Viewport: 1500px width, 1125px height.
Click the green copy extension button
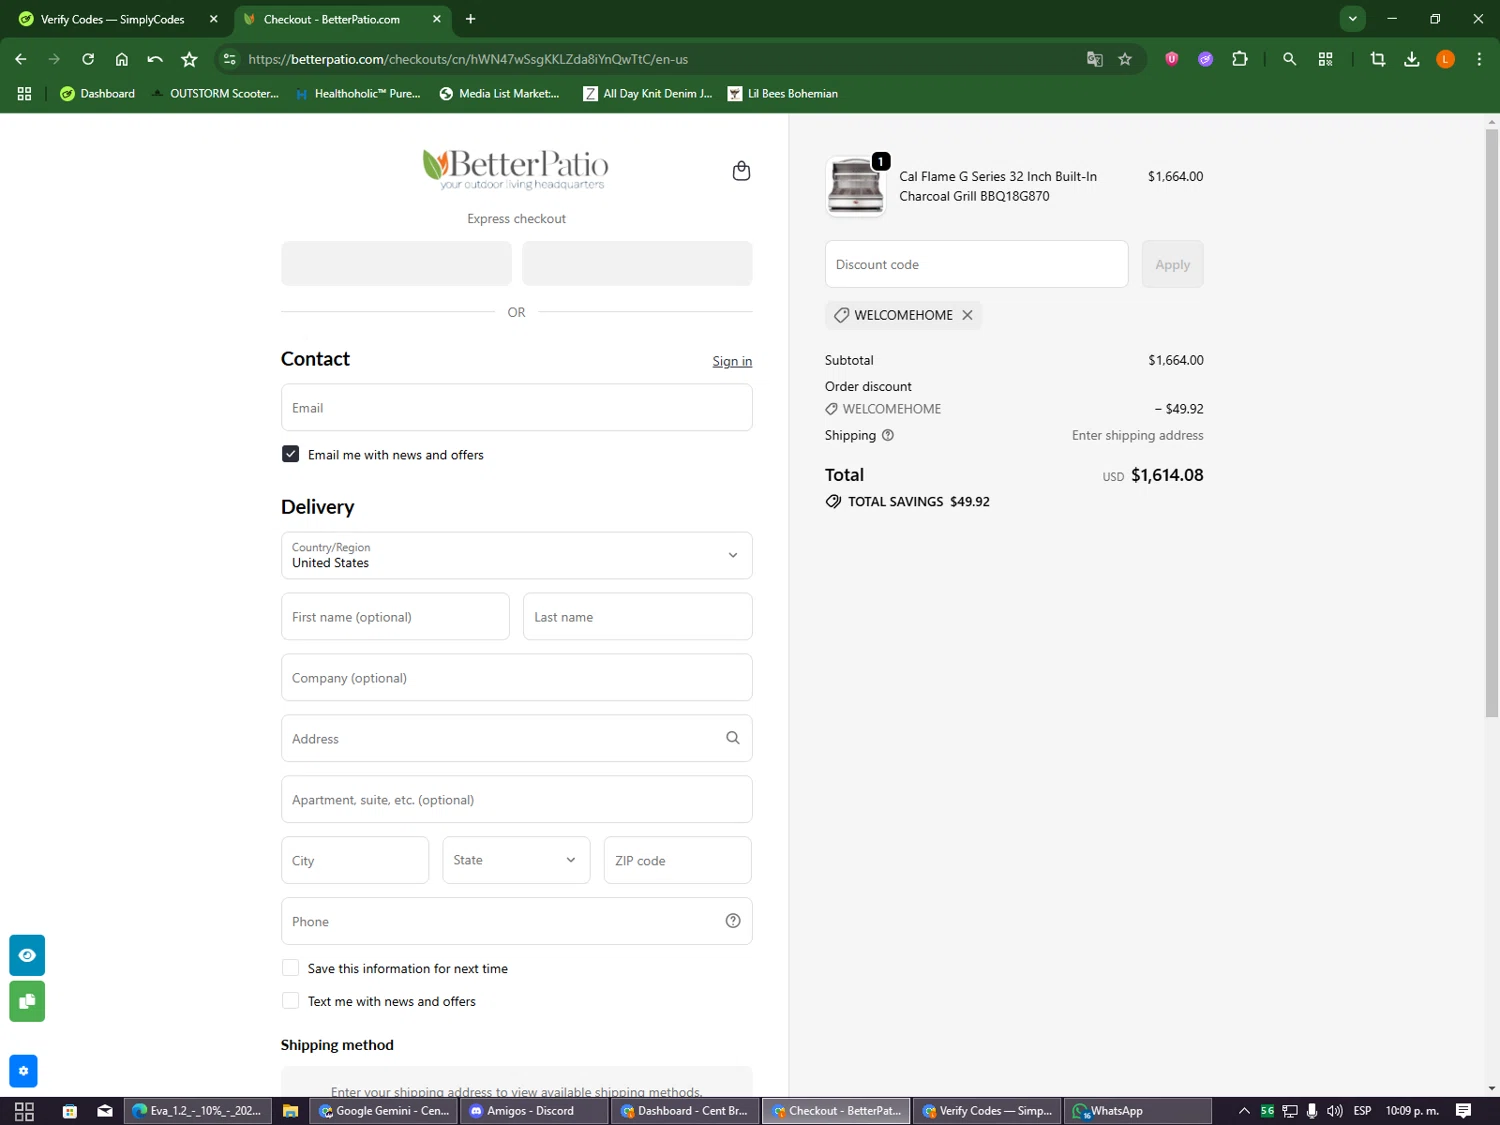point(27,1001)
